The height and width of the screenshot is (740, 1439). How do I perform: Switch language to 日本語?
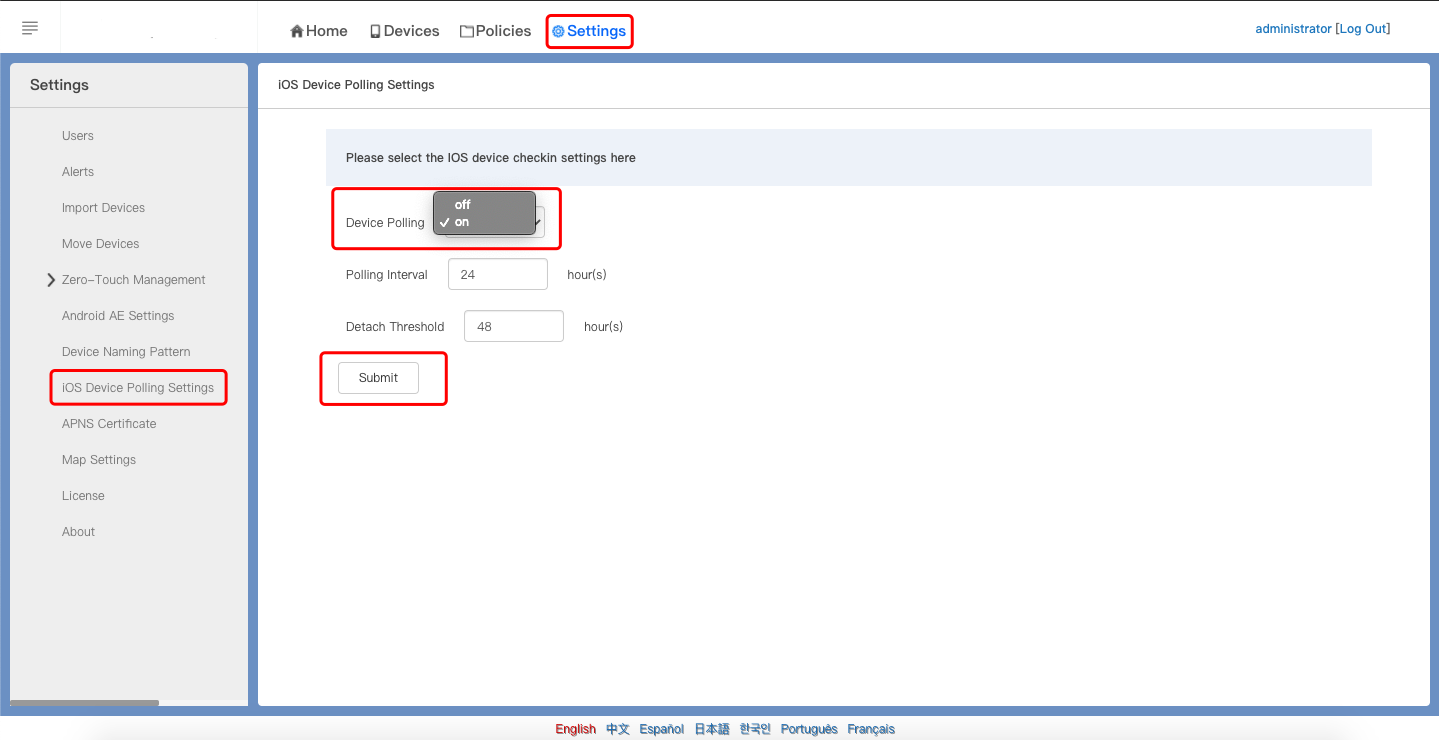[x=712, y=729]
